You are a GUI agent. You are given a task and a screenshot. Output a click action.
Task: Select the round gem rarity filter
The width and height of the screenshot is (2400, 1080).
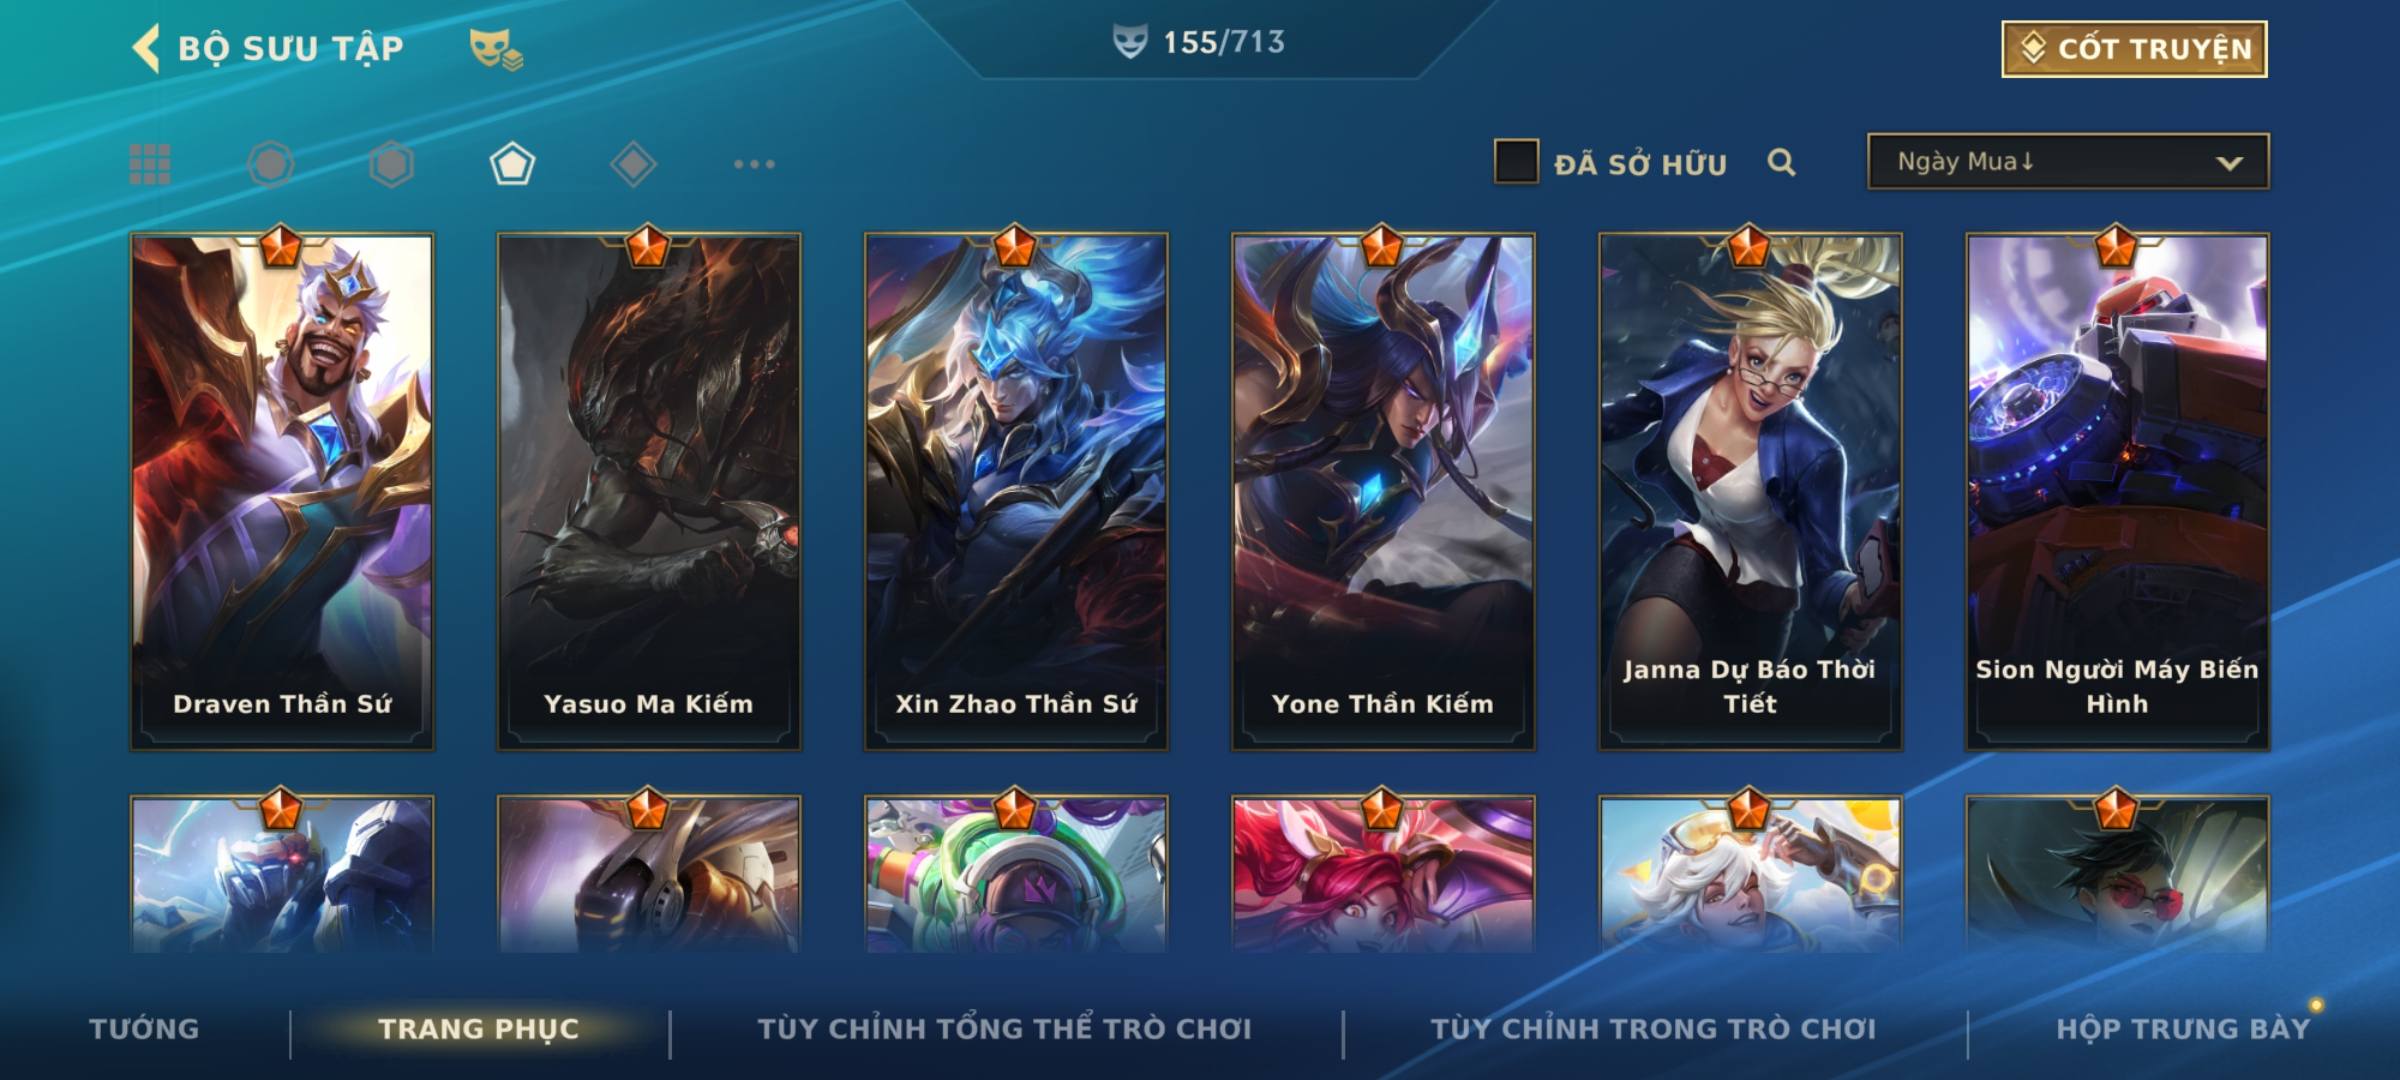tap(271, 164)
